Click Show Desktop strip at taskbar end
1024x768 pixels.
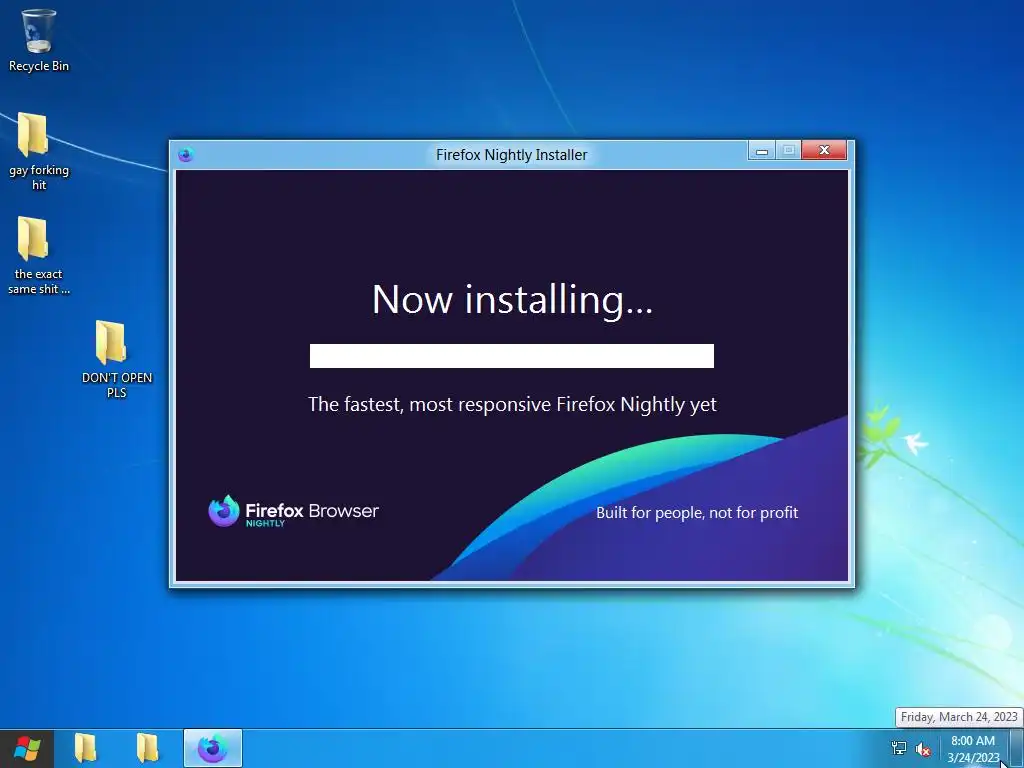pyautogui.click(x=1017, y=748)
